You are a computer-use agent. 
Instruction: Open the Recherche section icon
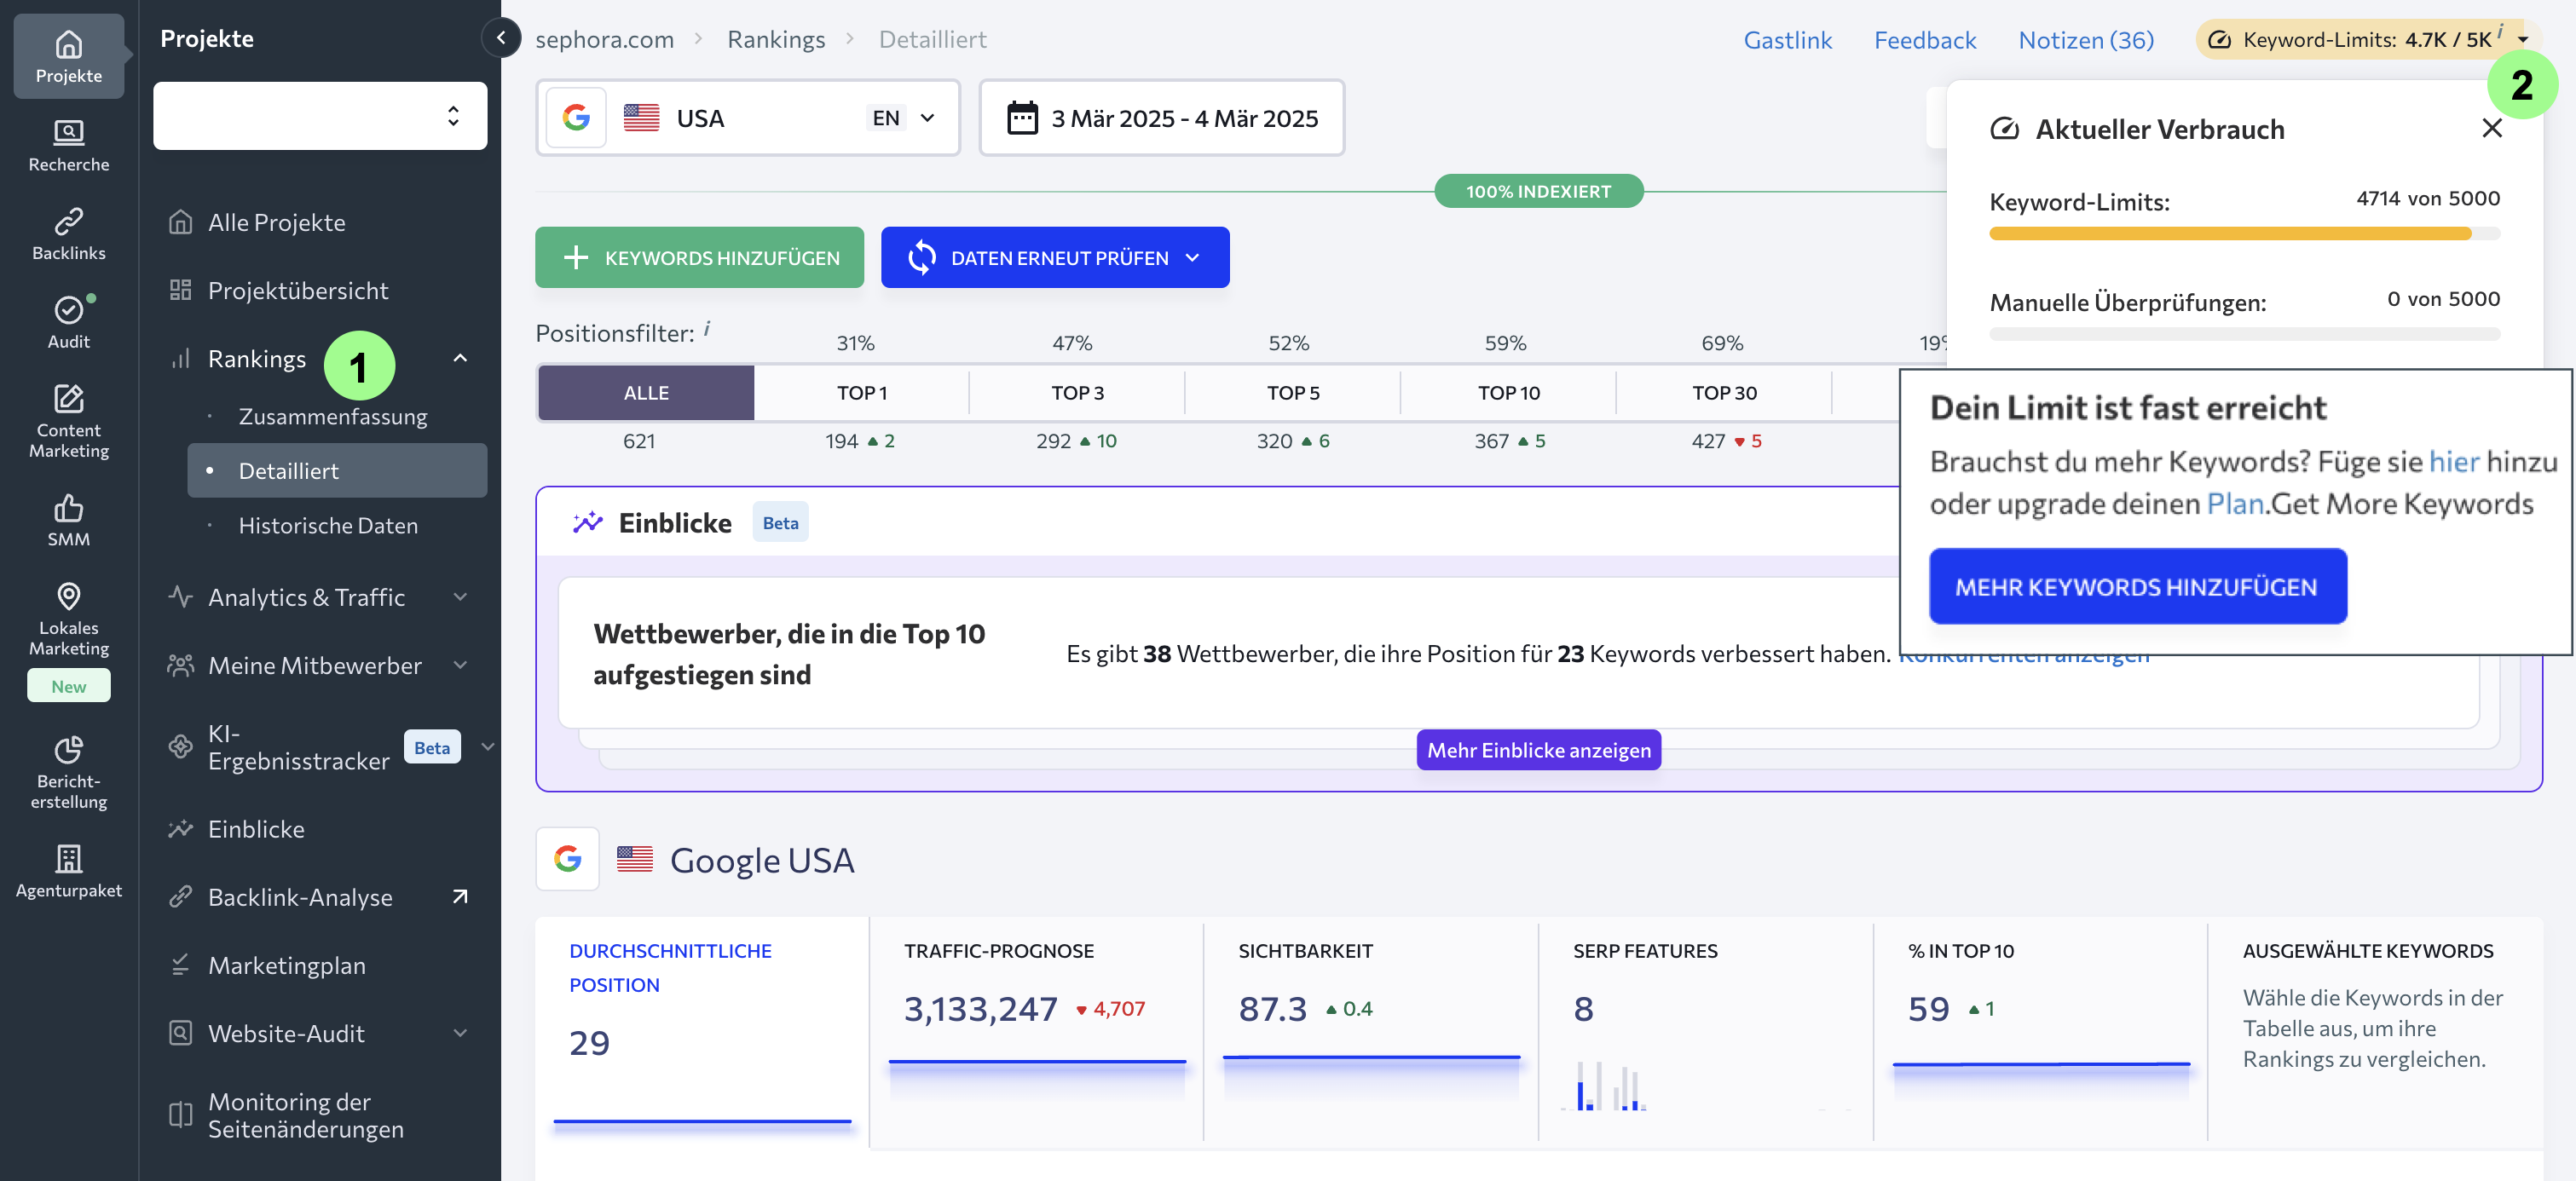tap(68, 132)
